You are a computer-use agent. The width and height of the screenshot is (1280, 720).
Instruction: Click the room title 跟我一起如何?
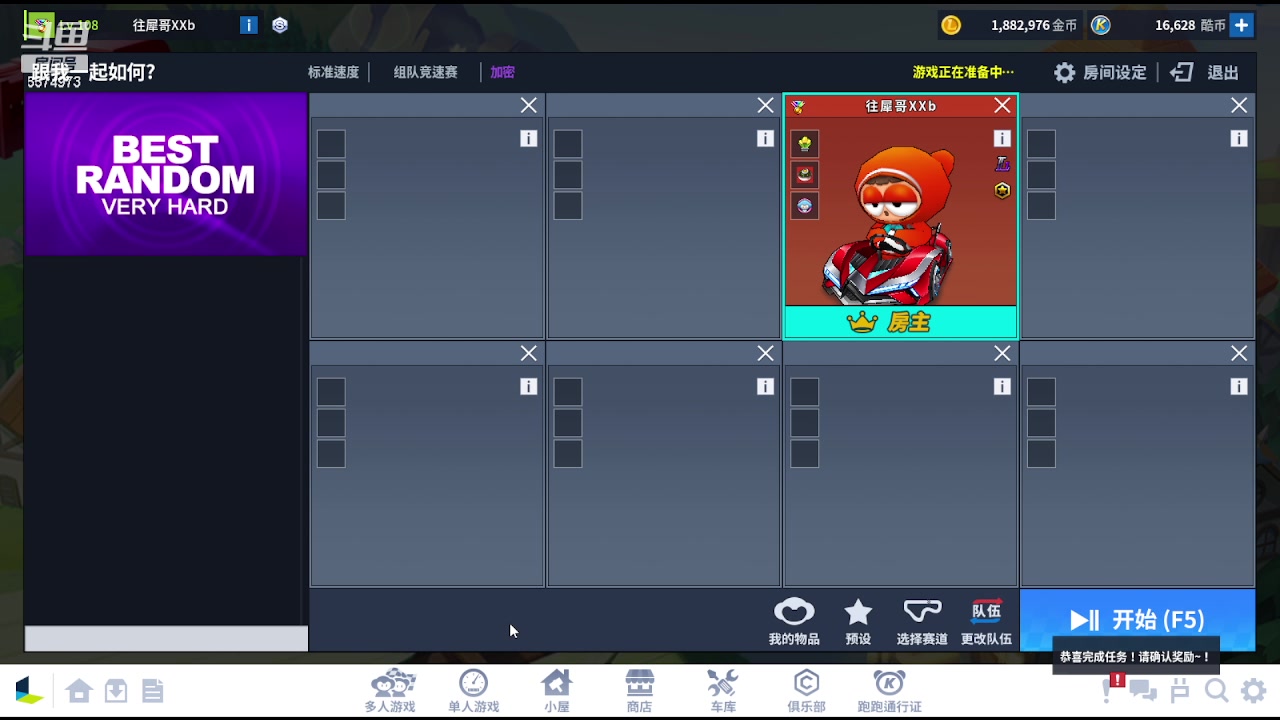[92, 72]
